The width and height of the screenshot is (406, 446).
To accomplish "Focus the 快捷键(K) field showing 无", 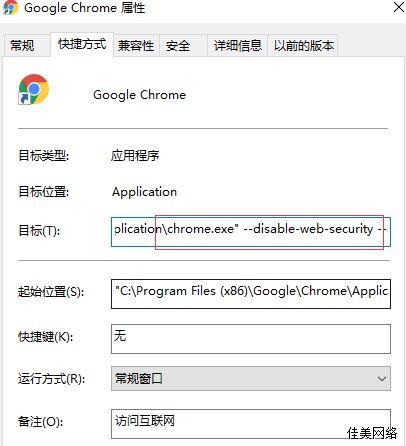I will [251, 339].
